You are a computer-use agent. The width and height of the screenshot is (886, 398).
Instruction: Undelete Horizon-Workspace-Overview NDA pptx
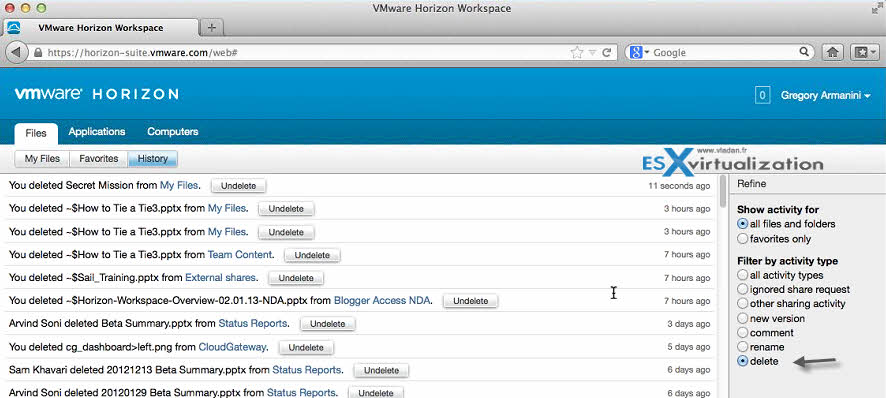click(470, 301)
